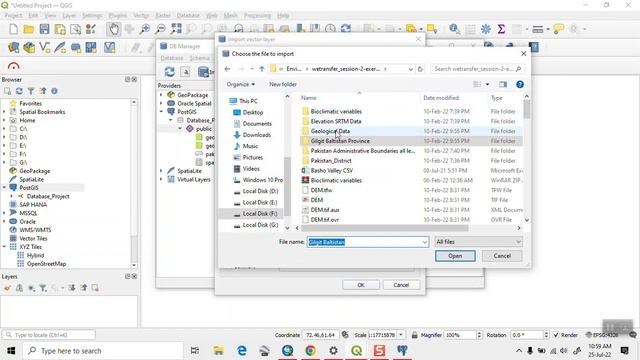Go up one folder level in file dialog

262,69
